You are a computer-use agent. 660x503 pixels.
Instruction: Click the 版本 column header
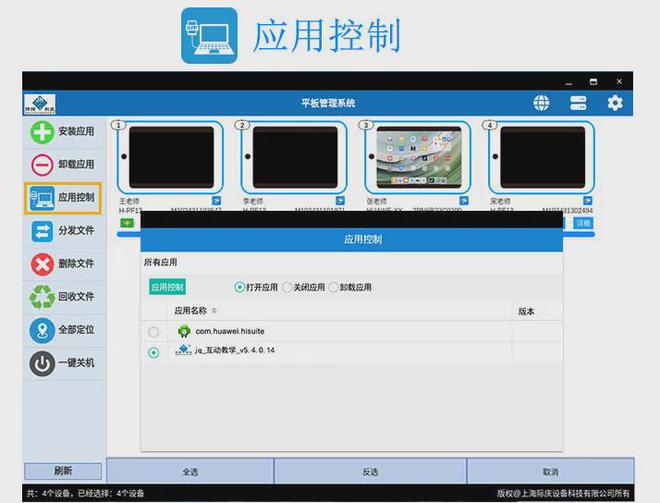click(526, 311)
